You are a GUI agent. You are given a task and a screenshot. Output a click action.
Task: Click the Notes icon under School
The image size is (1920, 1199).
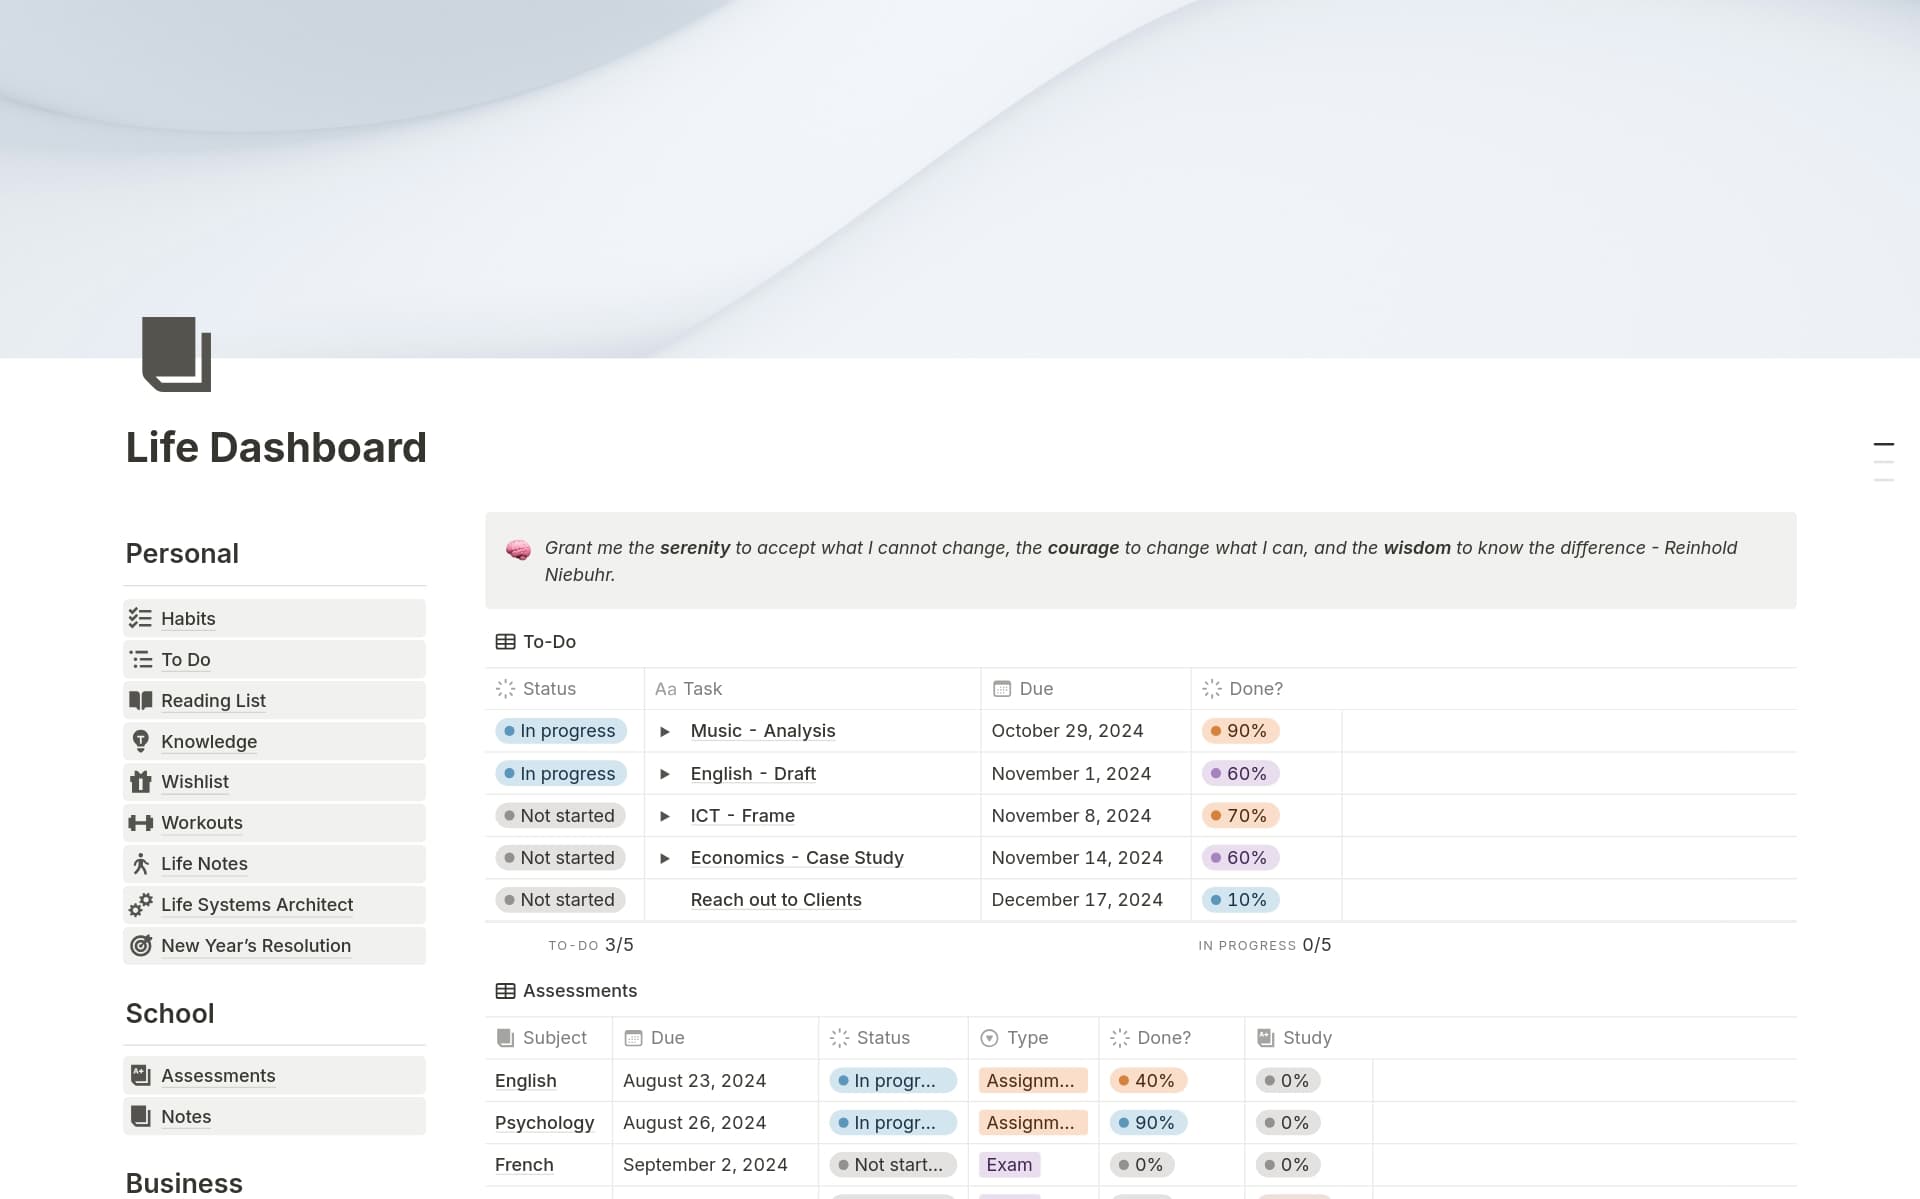140,1117
